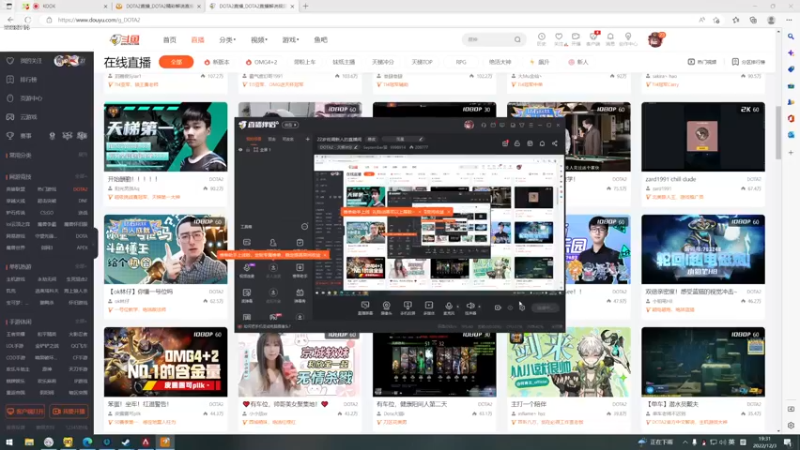
Task: Click the search magnifier icon in Douyu header
Action: point(517,39)
